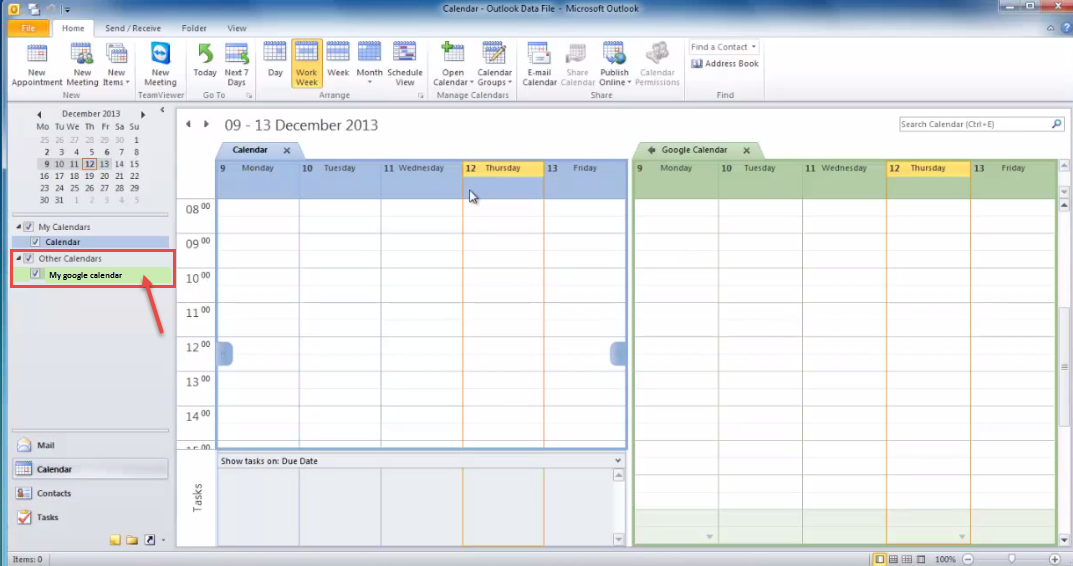The image size is (1073, 566).
Task: Collapse the Other Calendars group
Action: [x=18, y=258]
